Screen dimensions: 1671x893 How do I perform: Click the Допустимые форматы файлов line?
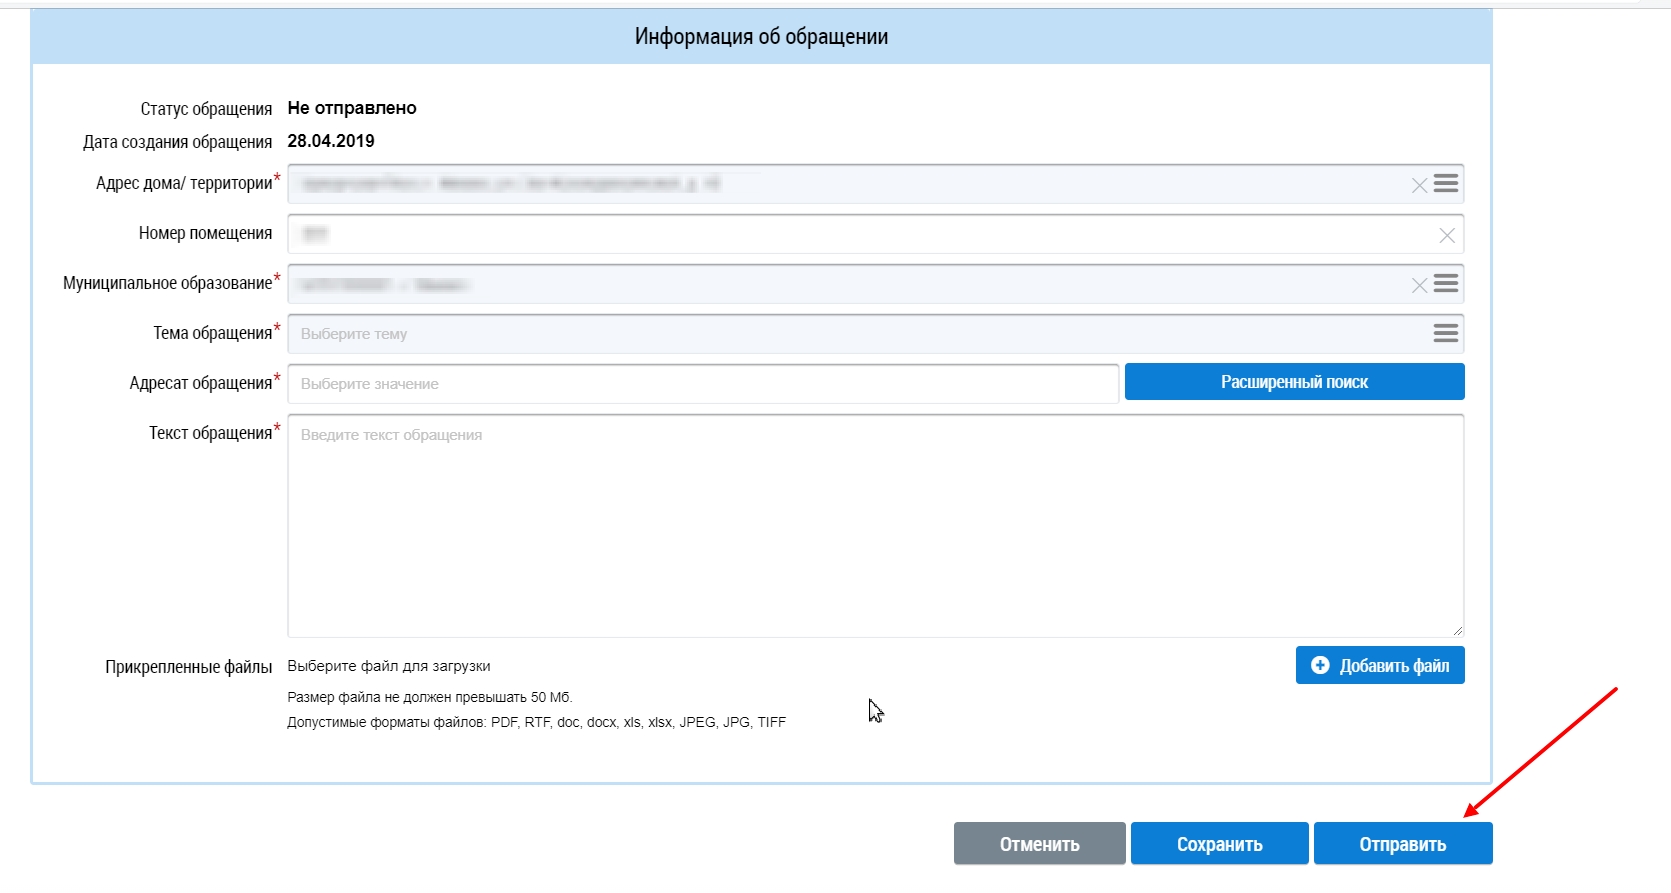pos(537,722)
